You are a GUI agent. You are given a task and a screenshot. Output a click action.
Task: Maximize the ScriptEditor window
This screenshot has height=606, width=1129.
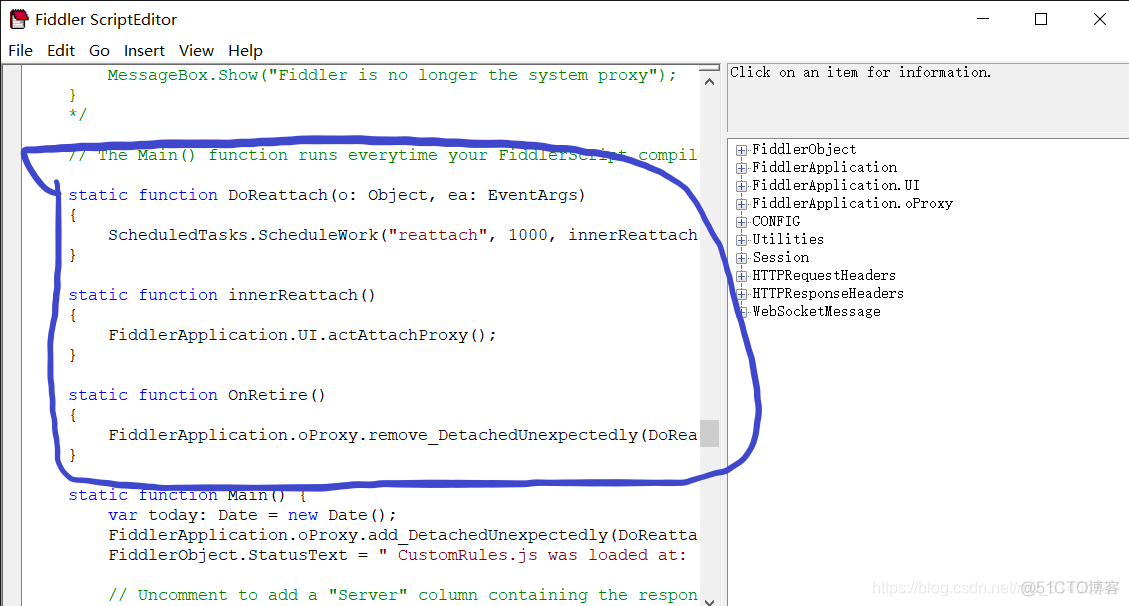coord(1041,19)
